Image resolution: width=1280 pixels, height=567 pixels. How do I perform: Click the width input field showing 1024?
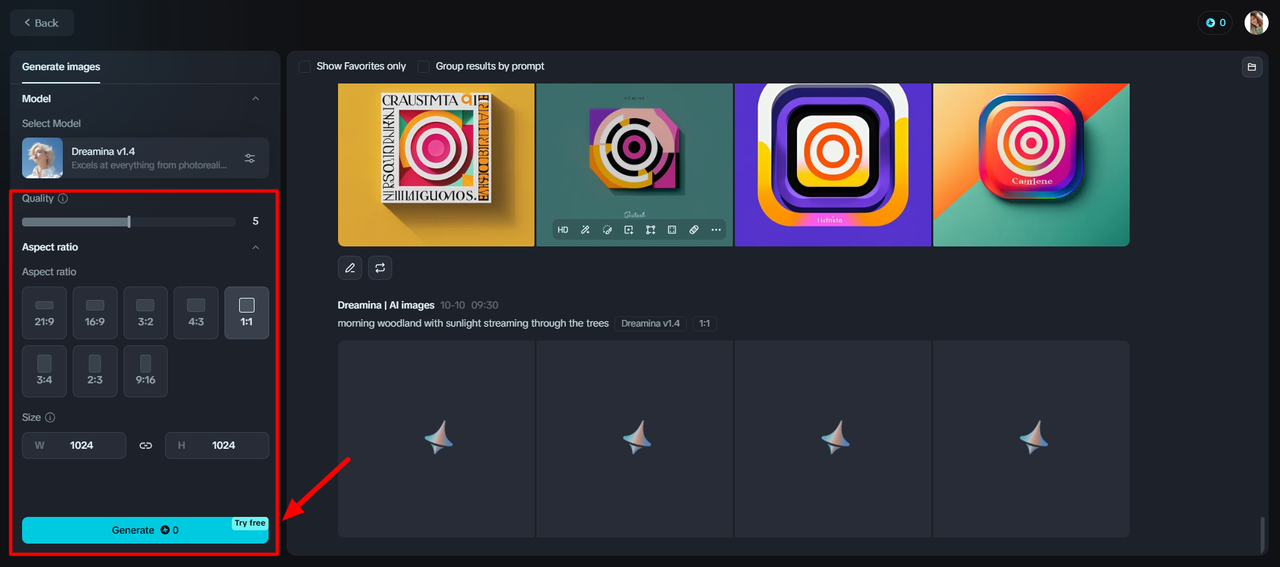(74, 445)
